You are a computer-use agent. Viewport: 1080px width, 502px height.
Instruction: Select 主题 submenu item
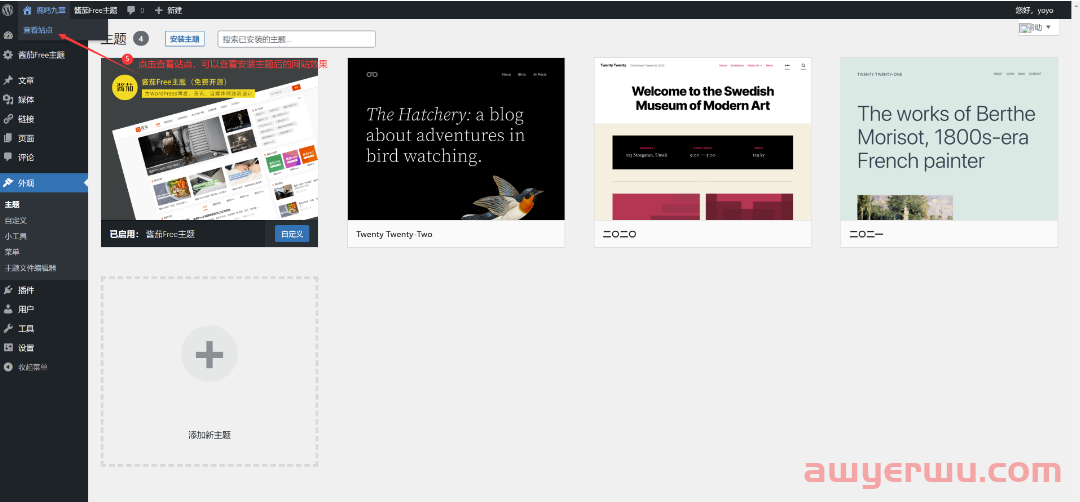pyautogui.click(x=12, y=205)
